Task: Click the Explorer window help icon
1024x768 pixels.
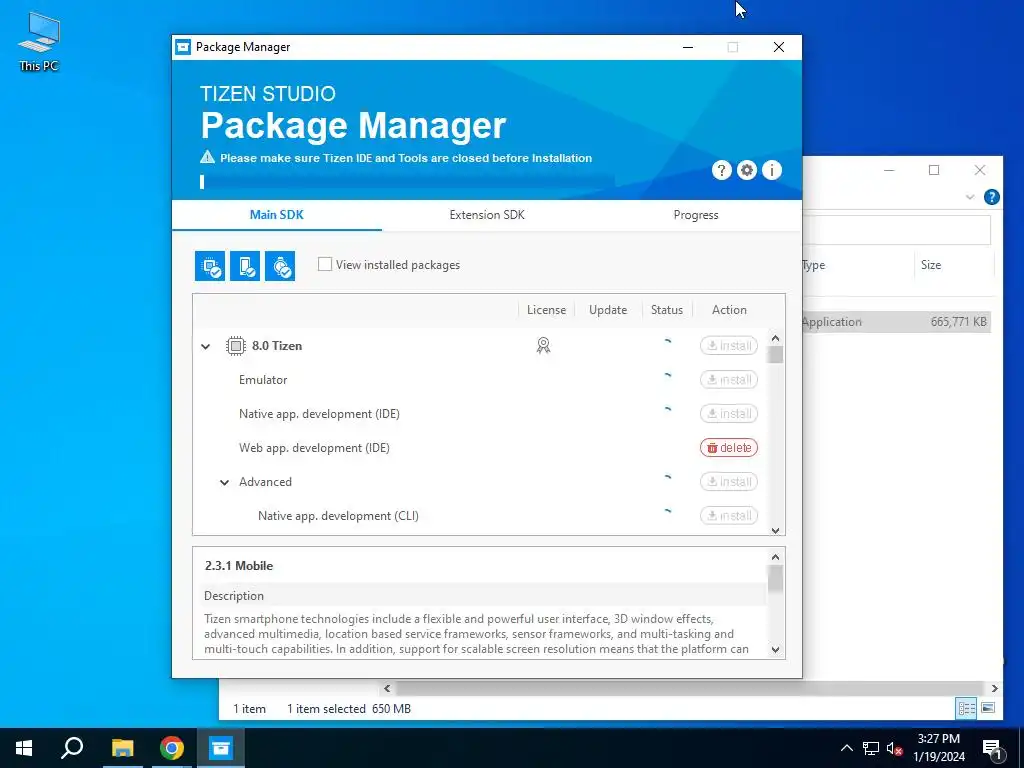Action: 991,197
